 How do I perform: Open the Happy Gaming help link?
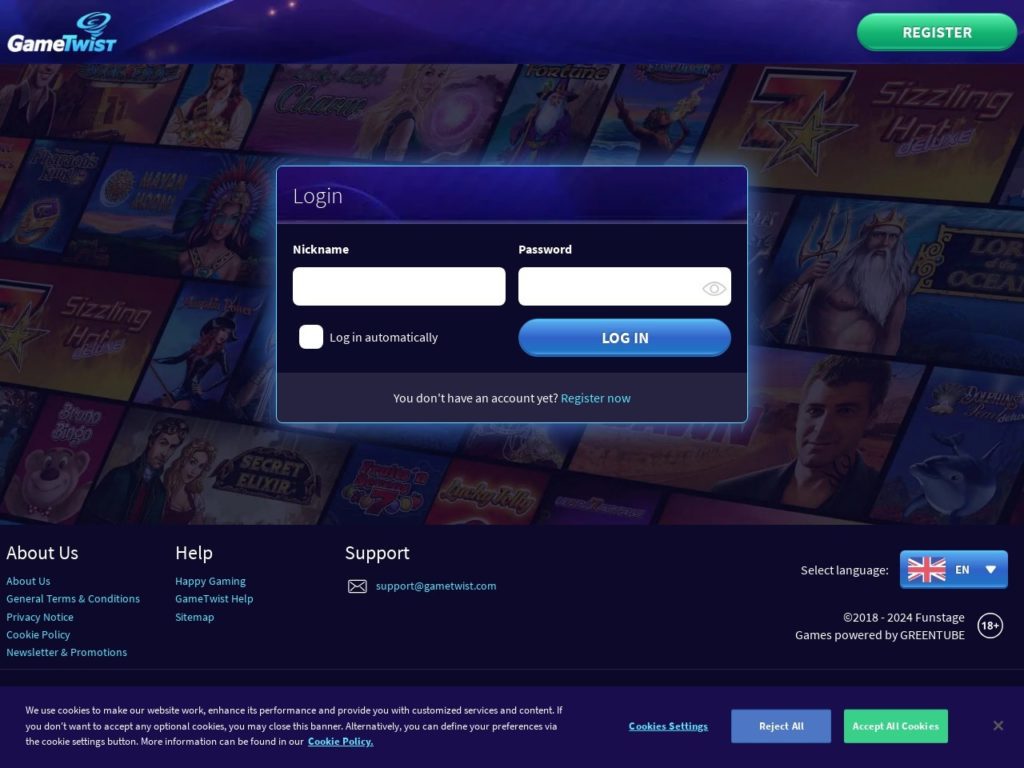(210, 581)
